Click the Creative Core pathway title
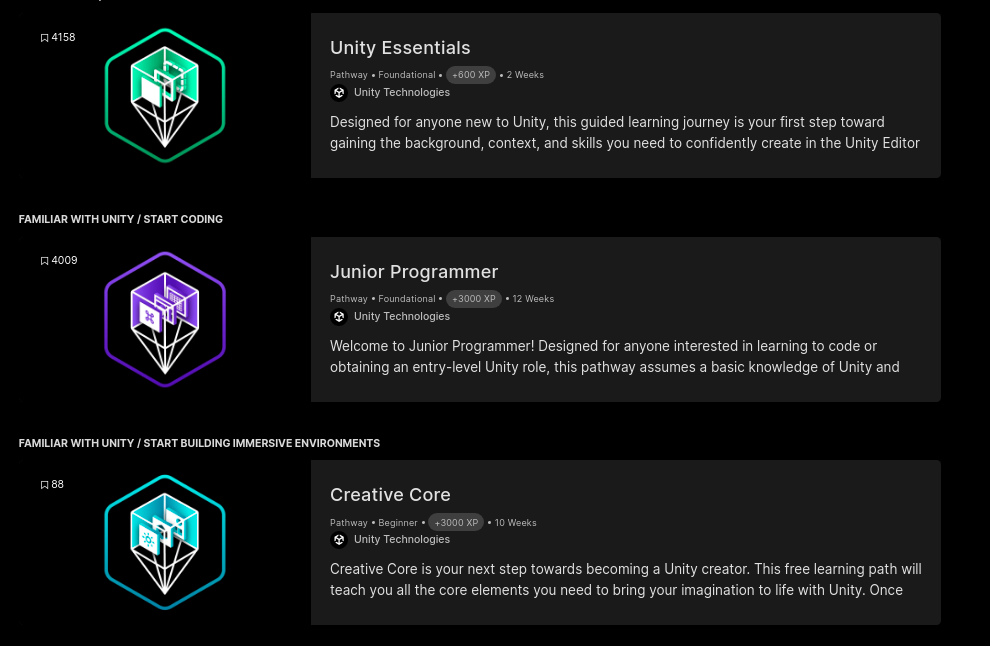990x646 pixels. pos(390,494)
